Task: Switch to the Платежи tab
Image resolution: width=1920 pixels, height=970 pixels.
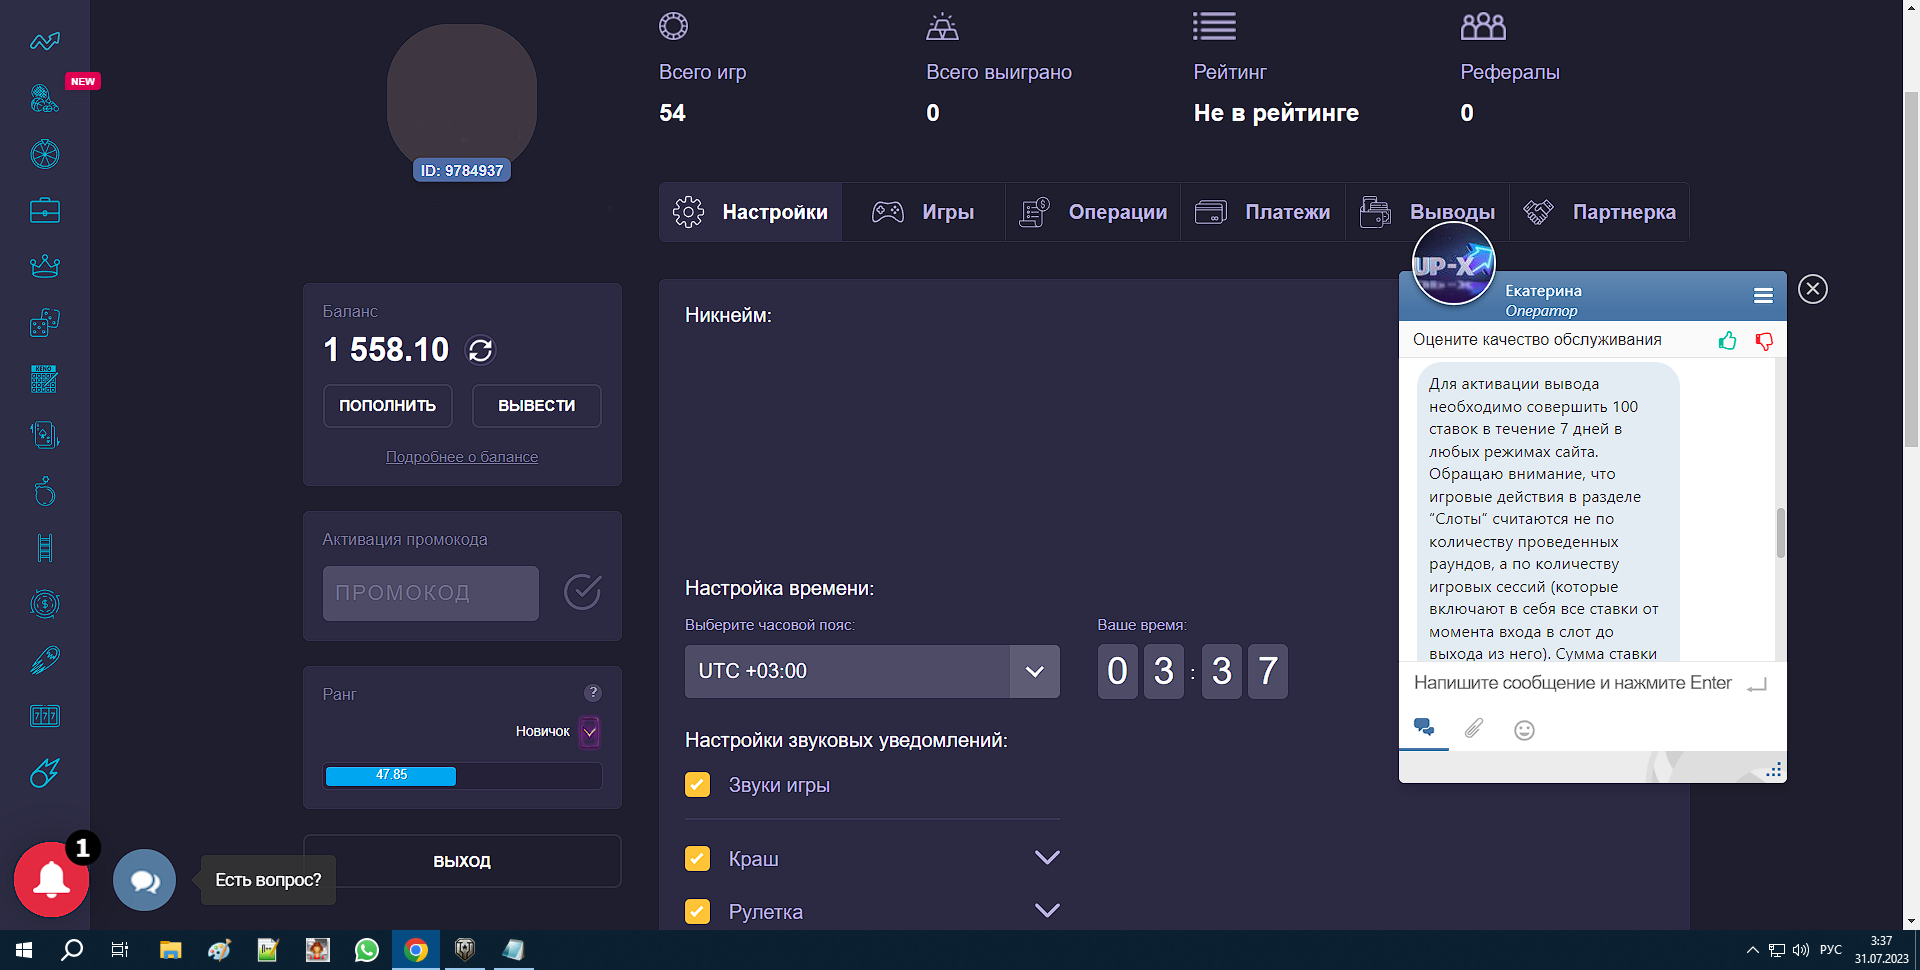Action: [1263, 212]
